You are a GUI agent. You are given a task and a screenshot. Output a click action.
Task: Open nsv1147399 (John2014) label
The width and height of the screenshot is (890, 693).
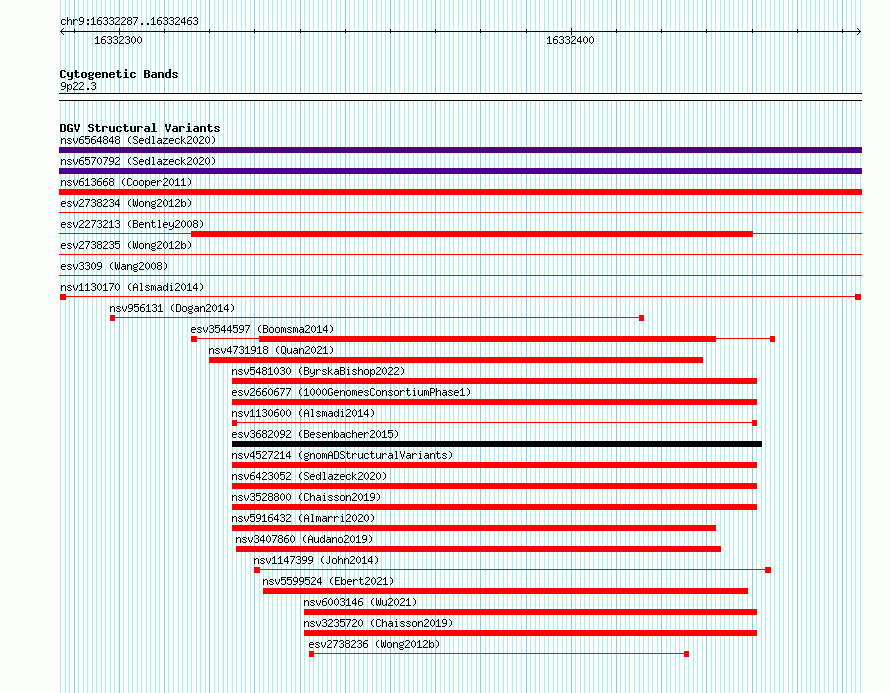pos(316,560)
